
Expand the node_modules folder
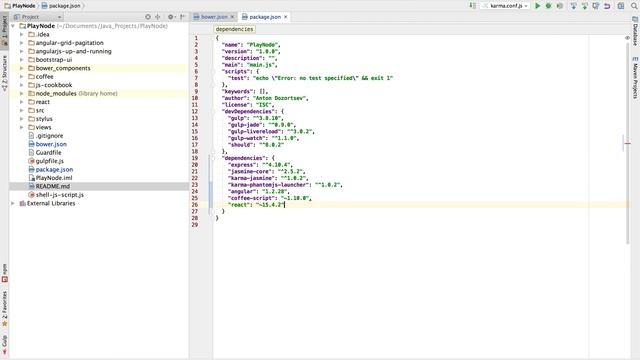tap(22, 93)
